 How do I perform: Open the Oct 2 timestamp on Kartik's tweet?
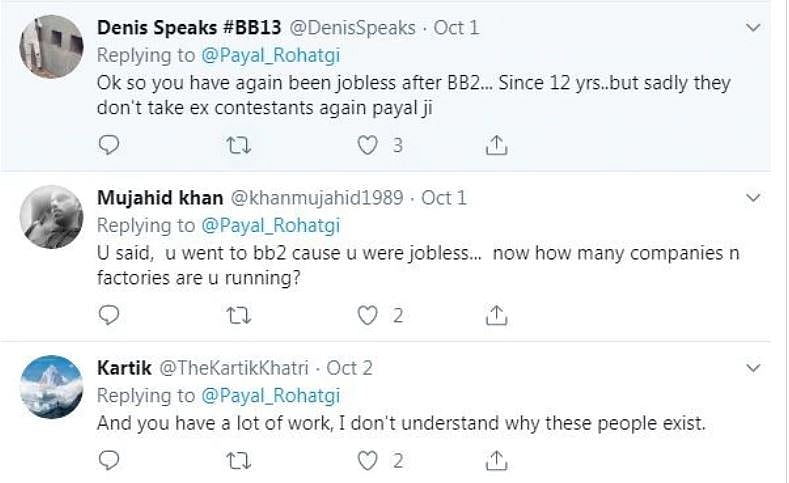[x=349, y=368]
